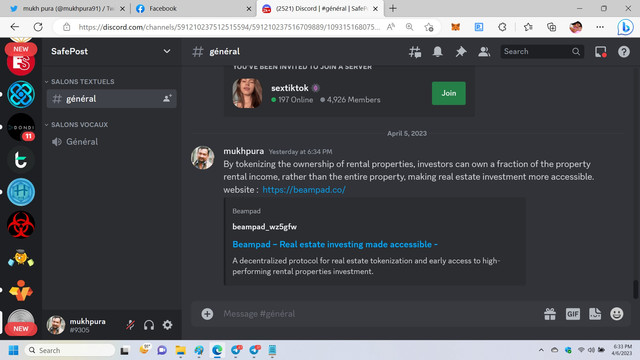Switch to the mukh pura Twitter tab

[x=68, y=9]
